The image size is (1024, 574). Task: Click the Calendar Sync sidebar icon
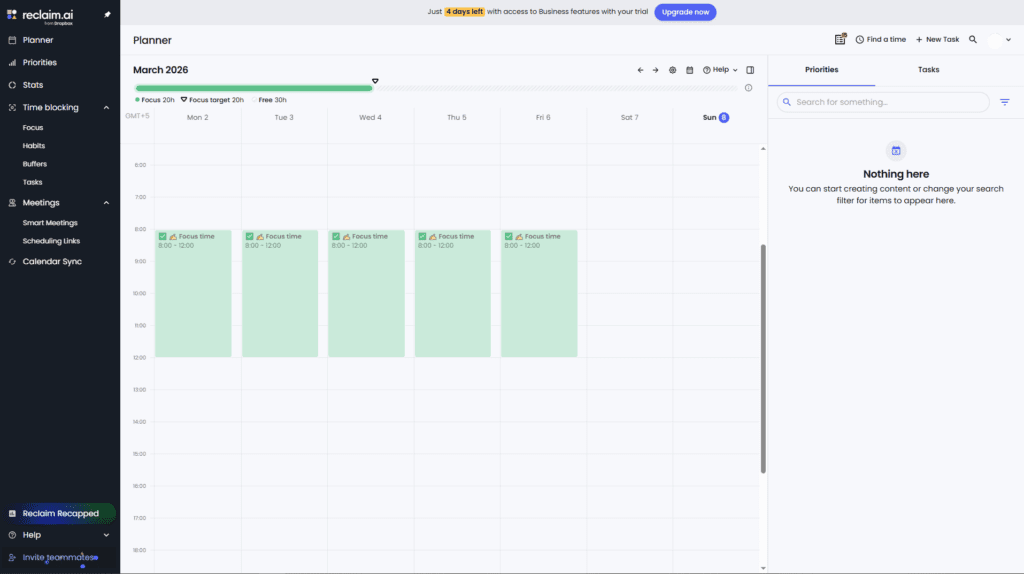(12, 261)
